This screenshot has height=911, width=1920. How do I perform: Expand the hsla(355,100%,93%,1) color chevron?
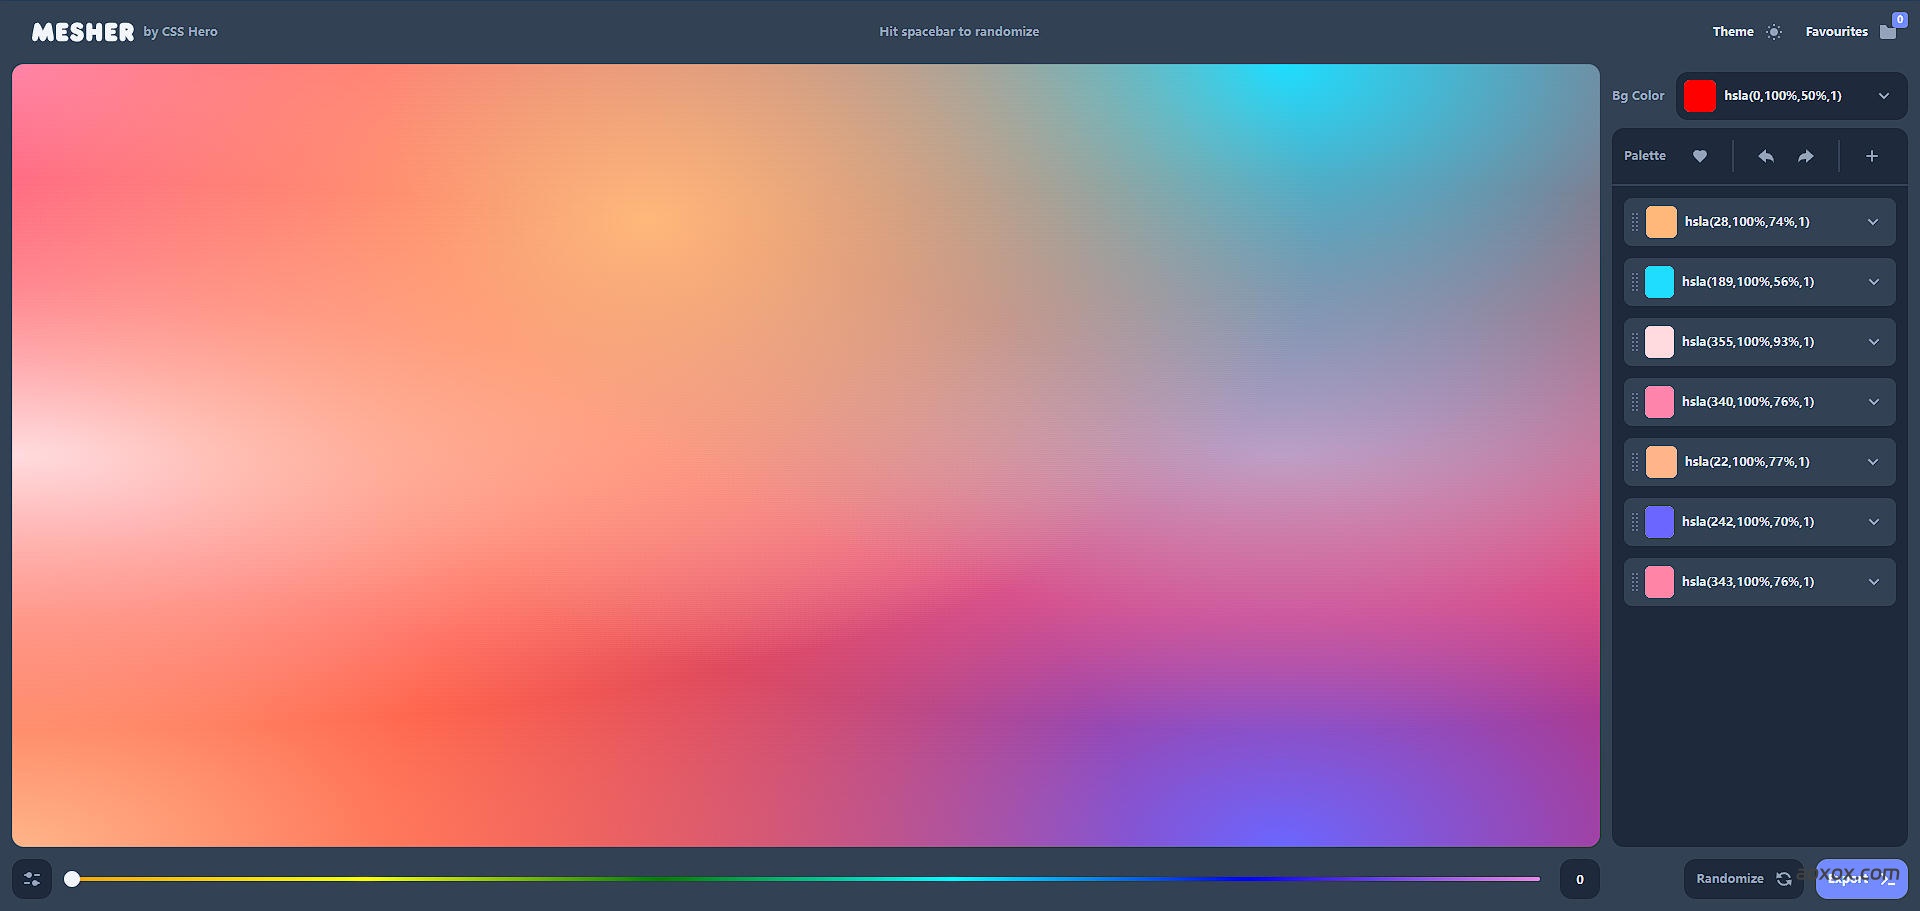point(1874,342)
